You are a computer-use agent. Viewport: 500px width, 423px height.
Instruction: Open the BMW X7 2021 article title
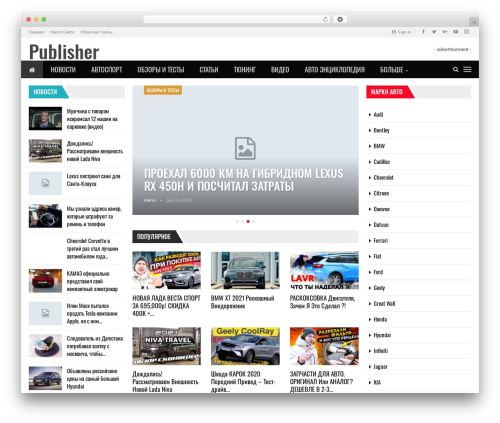243,302
